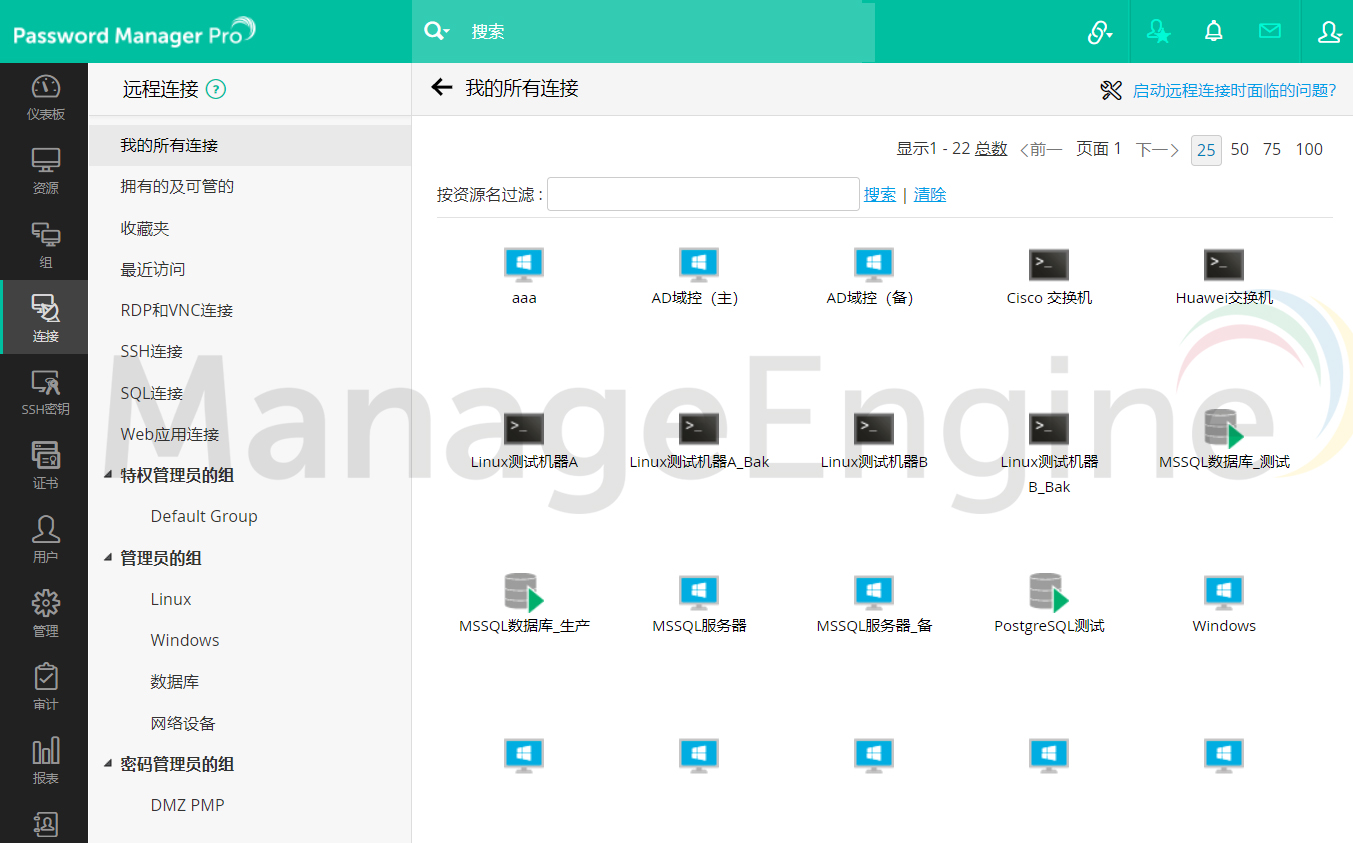Open 启动远程连接时面临的问题? help link
Image resolution: width=1353 pixels, height=843 pixels.
(x=1234, y=90)
